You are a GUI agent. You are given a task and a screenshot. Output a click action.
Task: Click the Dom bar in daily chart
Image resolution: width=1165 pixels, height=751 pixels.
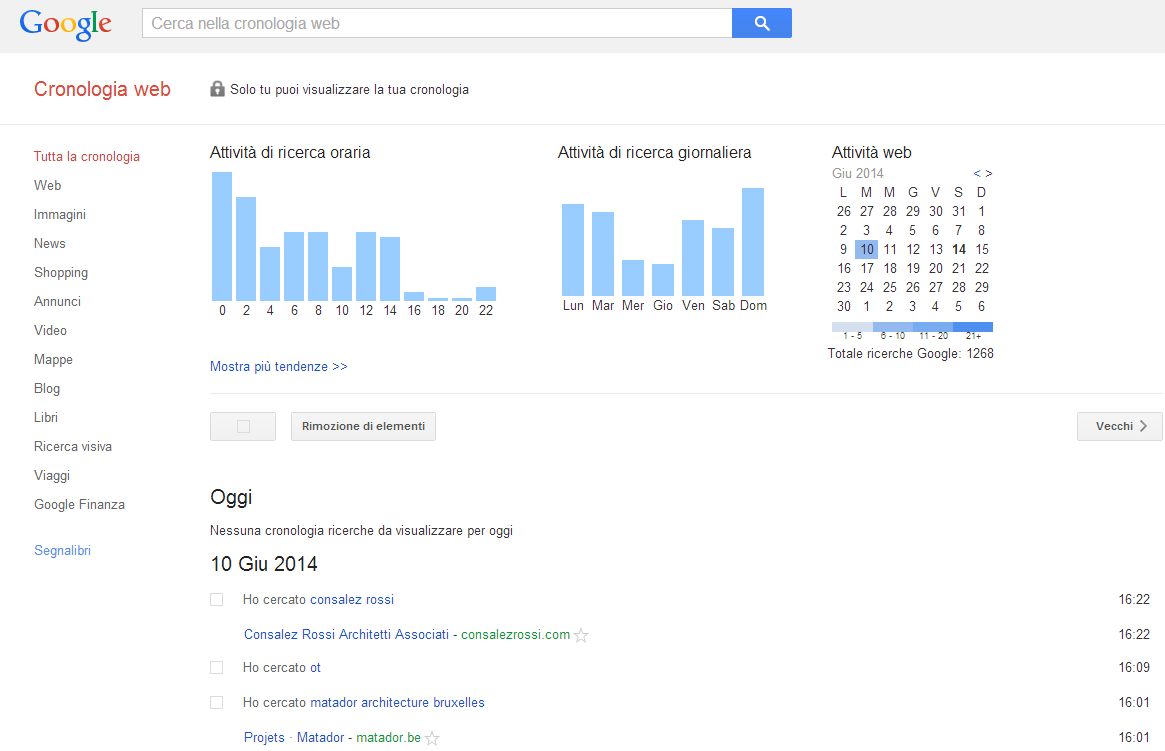tap(753, 242)
